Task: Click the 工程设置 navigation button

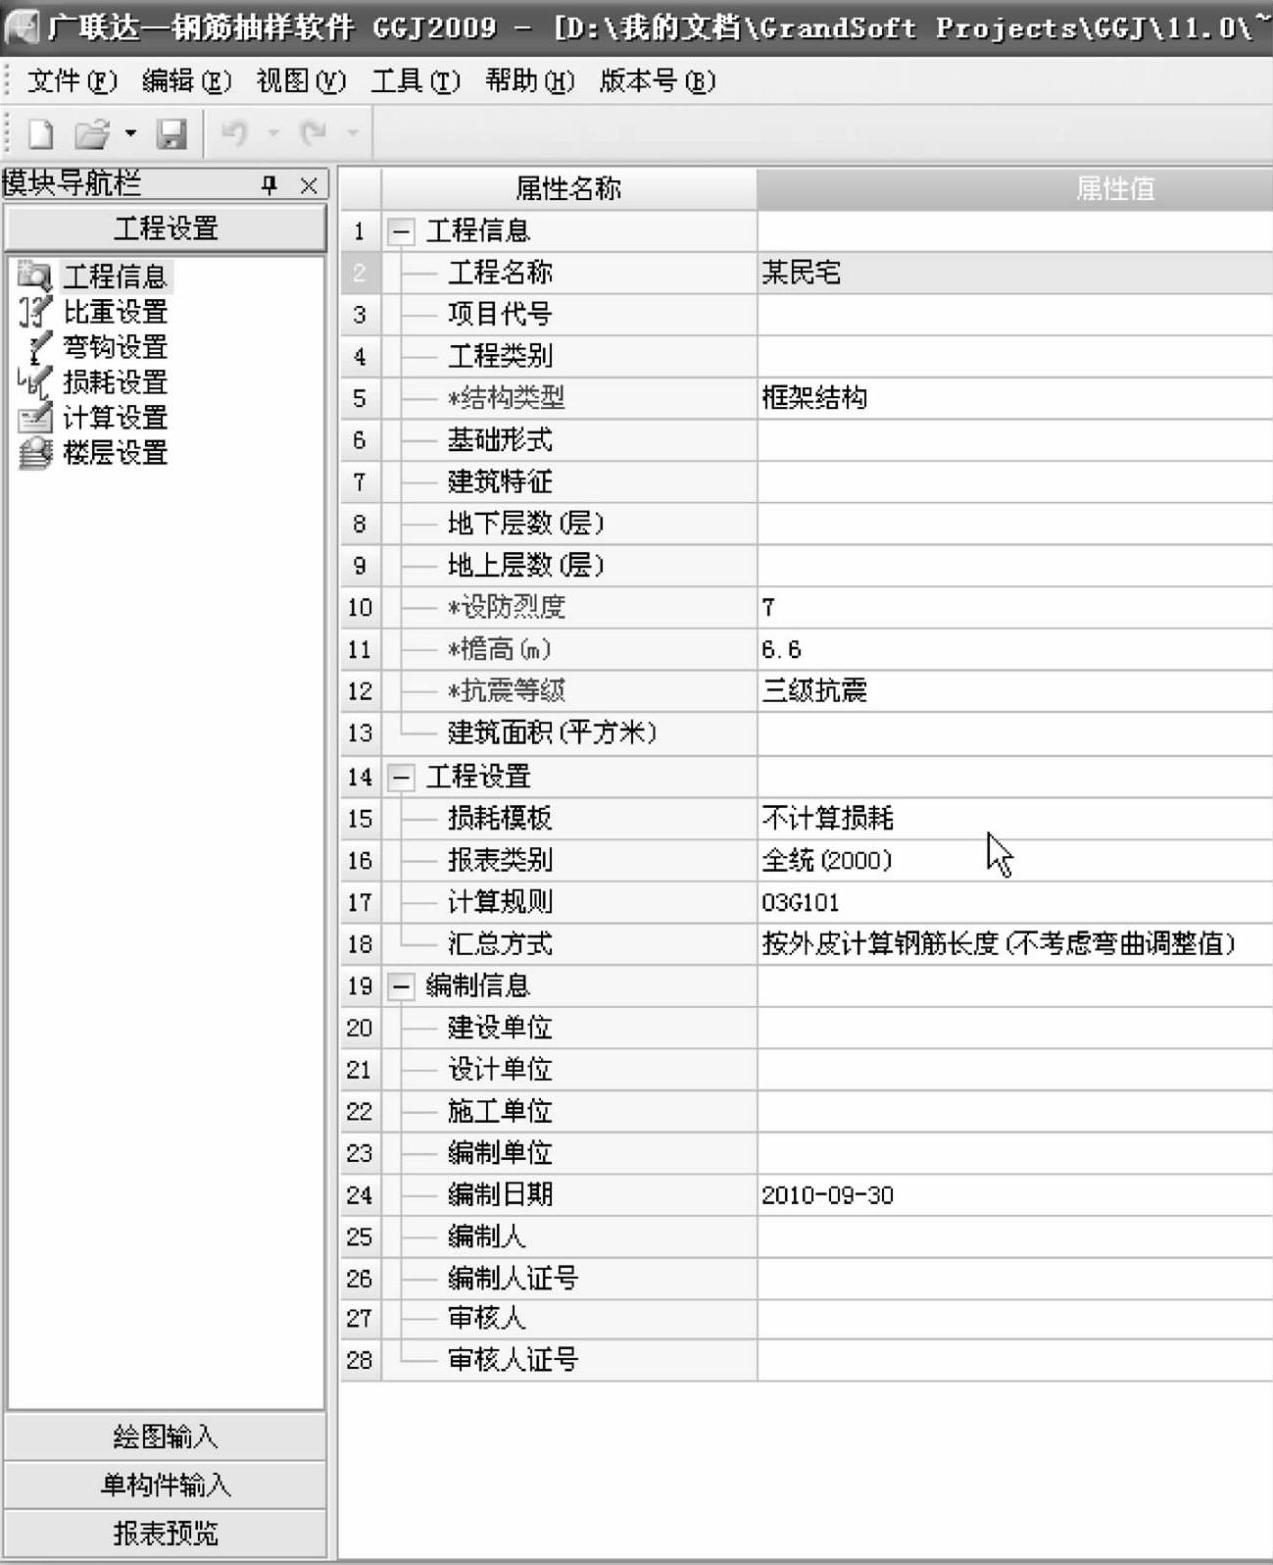Action: click(x=165, y=228)
